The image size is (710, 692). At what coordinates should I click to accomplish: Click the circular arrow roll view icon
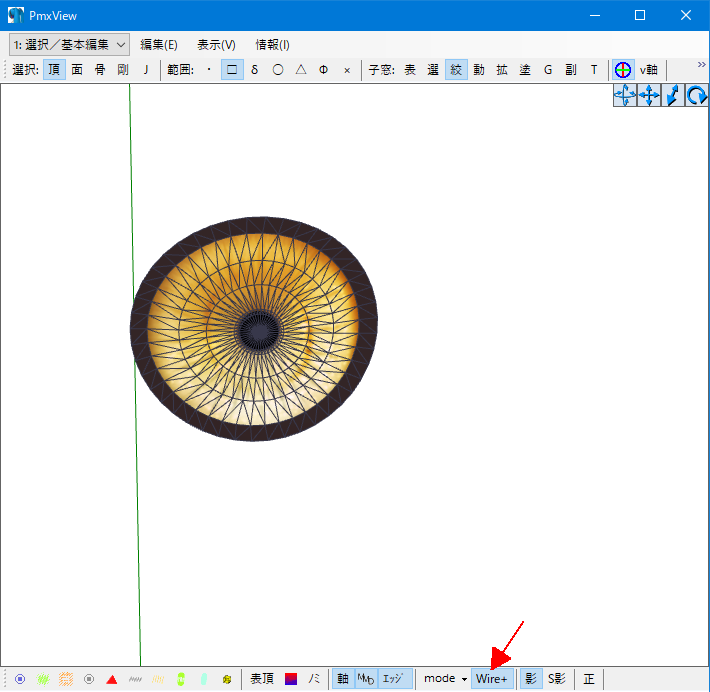(696, 96)
